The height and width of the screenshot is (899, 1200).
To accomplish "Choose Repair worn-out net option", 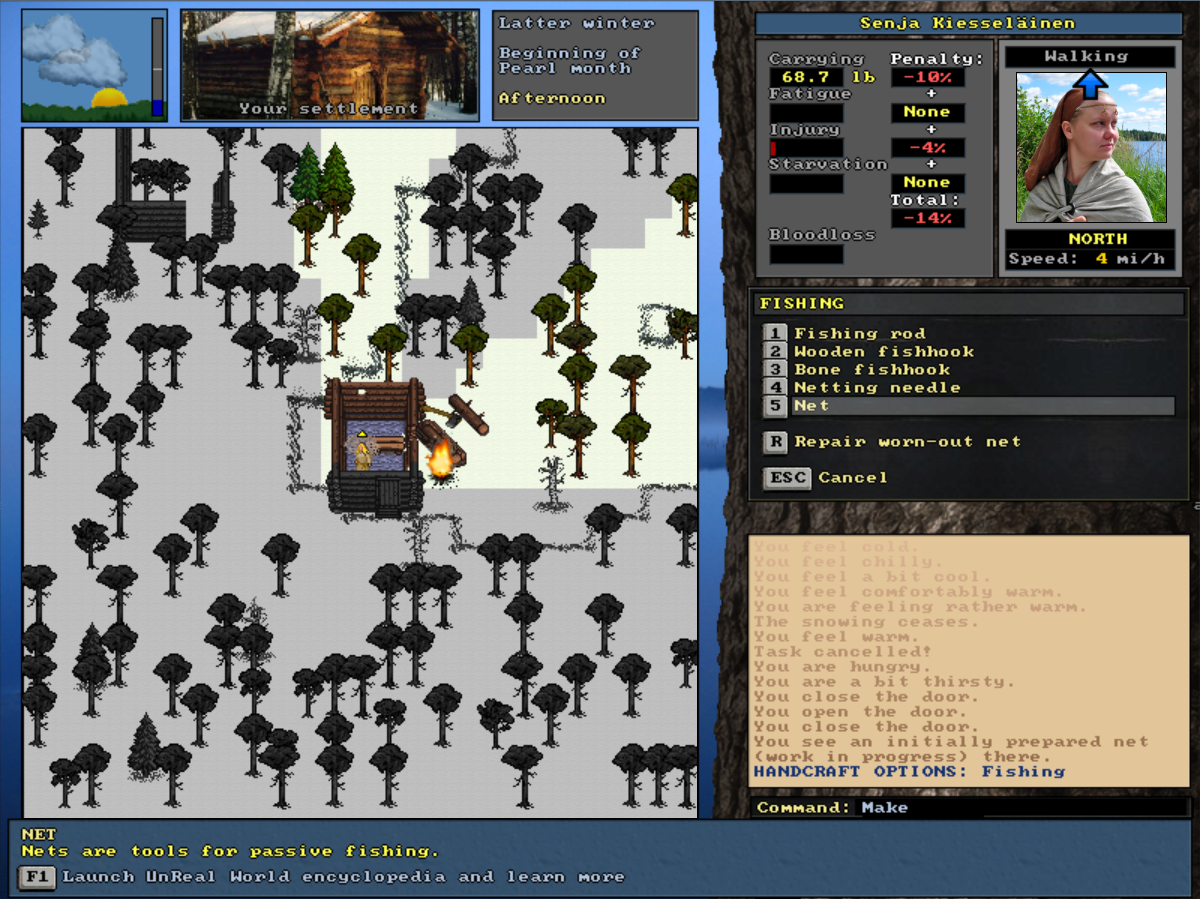I will (907, 442).
